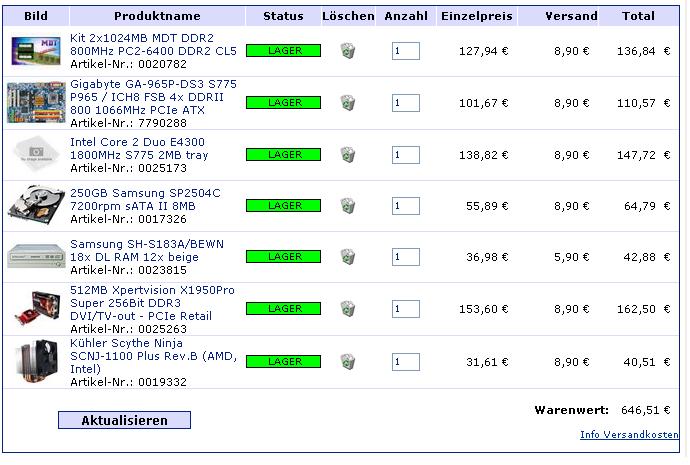Click LAGER status of Samsung SP2504C
The width and height of the screenshot is (690, 465).
point(283,206)
